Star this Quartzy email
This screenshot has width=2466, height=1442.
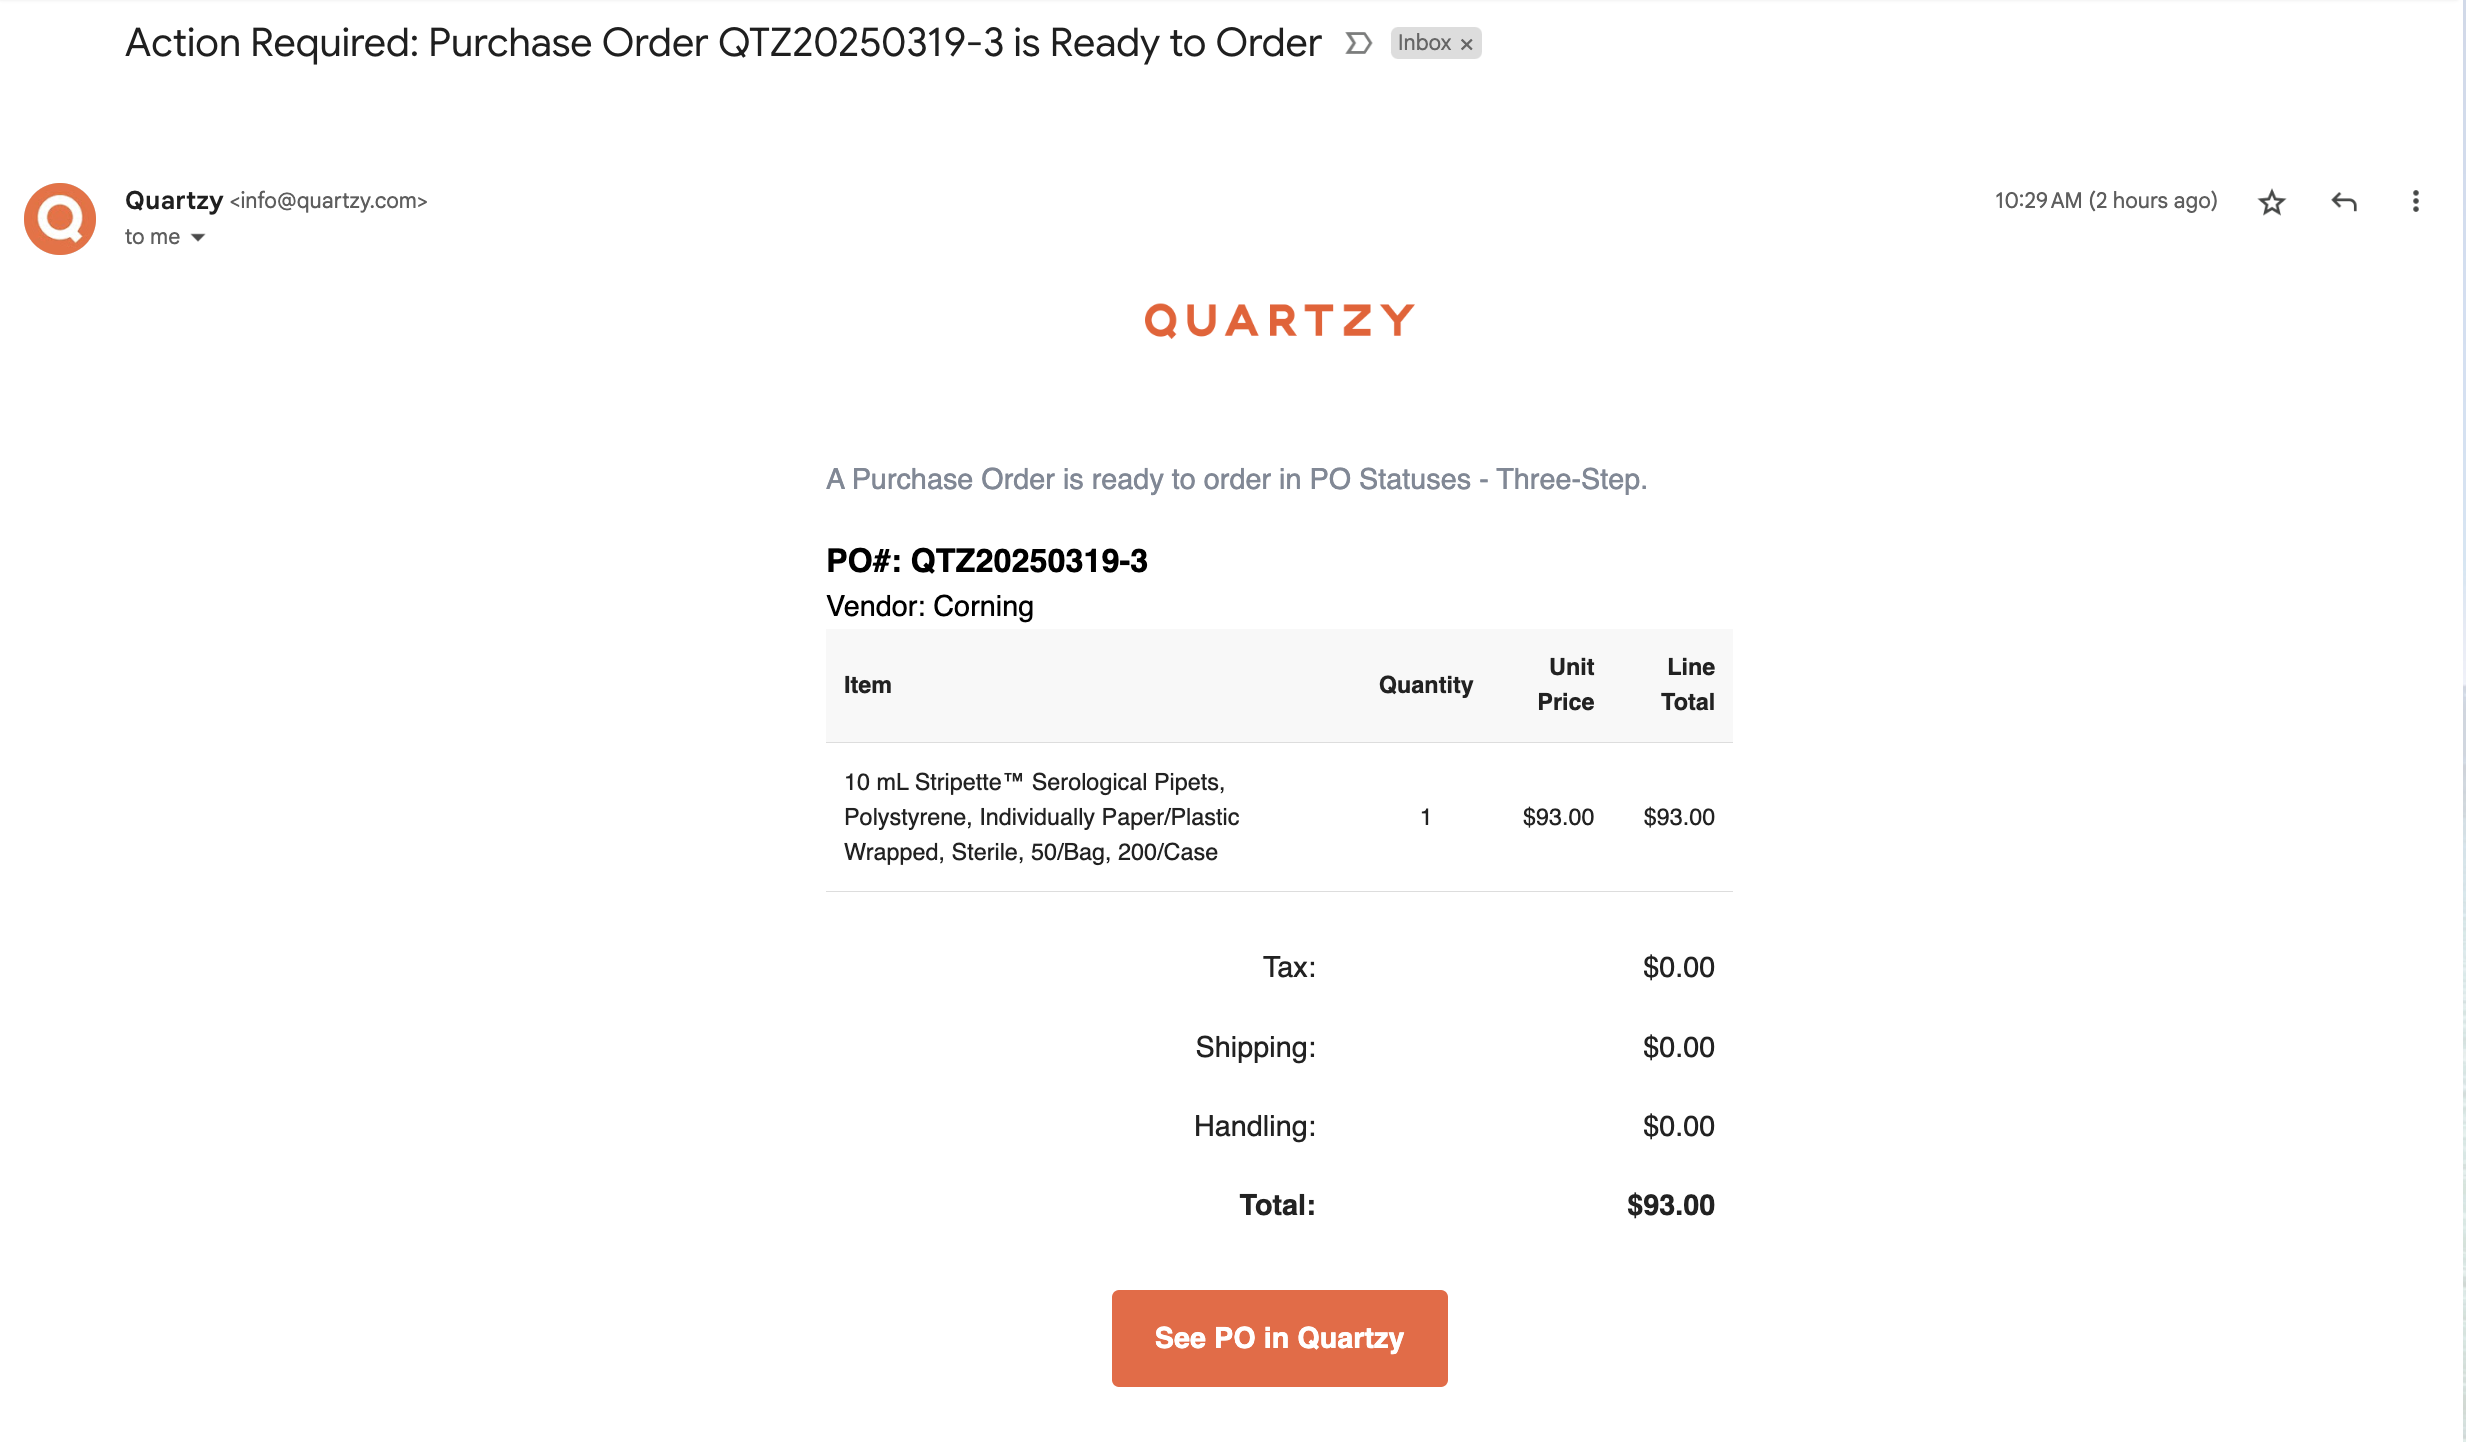(2272, 202)
